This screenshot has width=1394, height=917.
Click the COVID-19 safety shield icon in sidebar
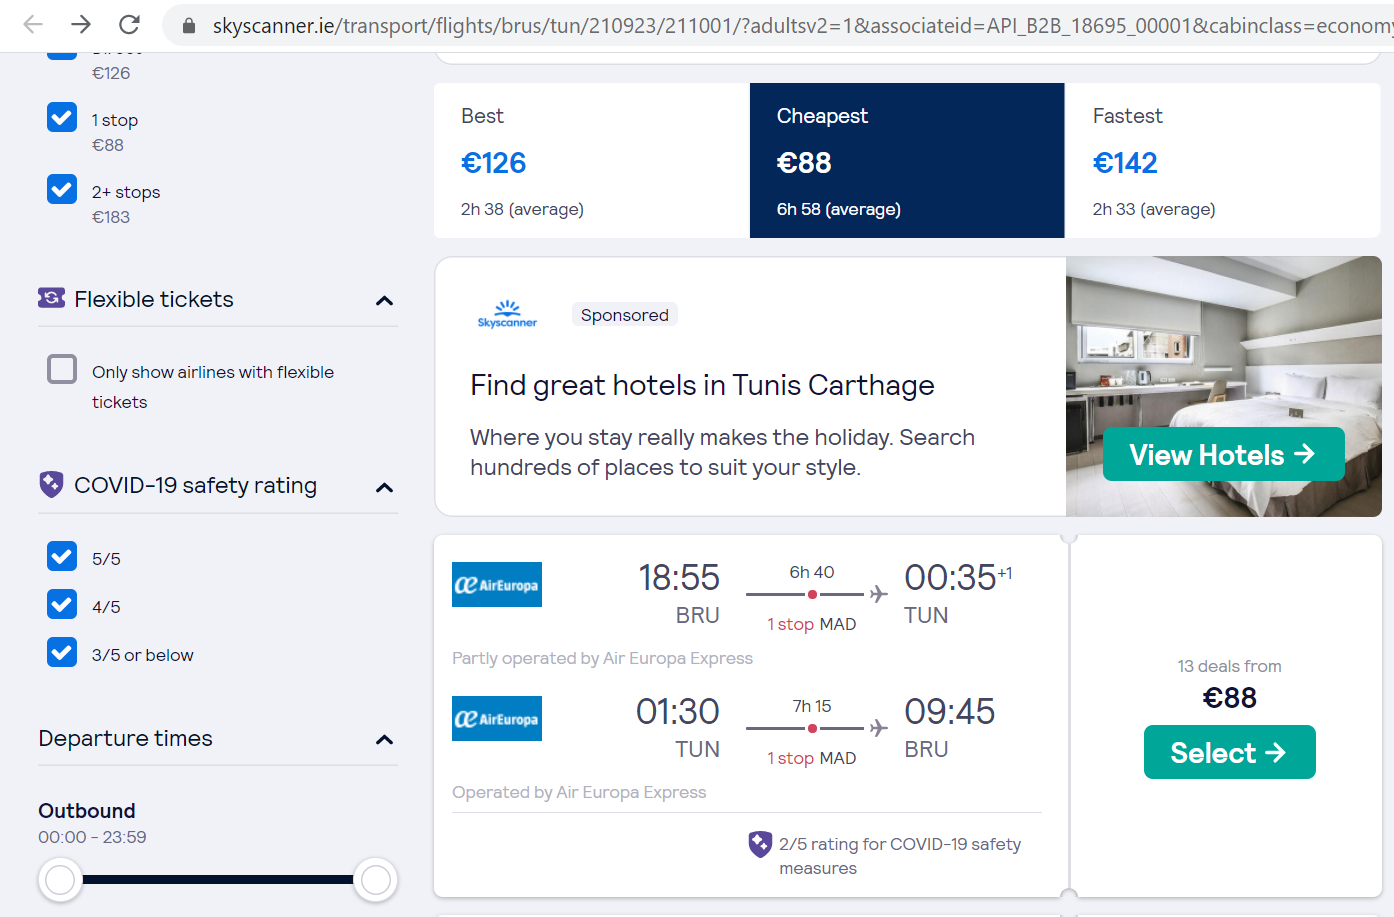pyautogui.click(x=51, y=484)
